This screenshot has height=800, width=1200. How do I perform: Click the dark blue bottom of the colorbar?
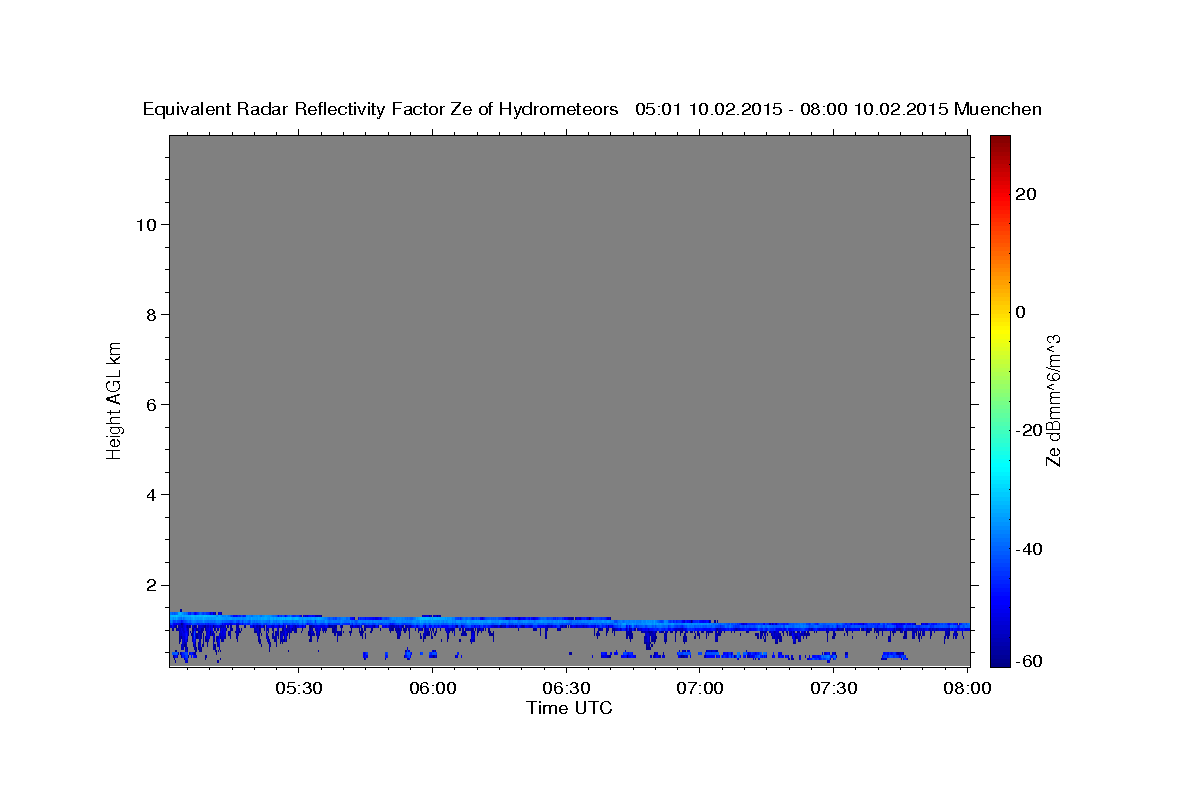tap(999, 656)
